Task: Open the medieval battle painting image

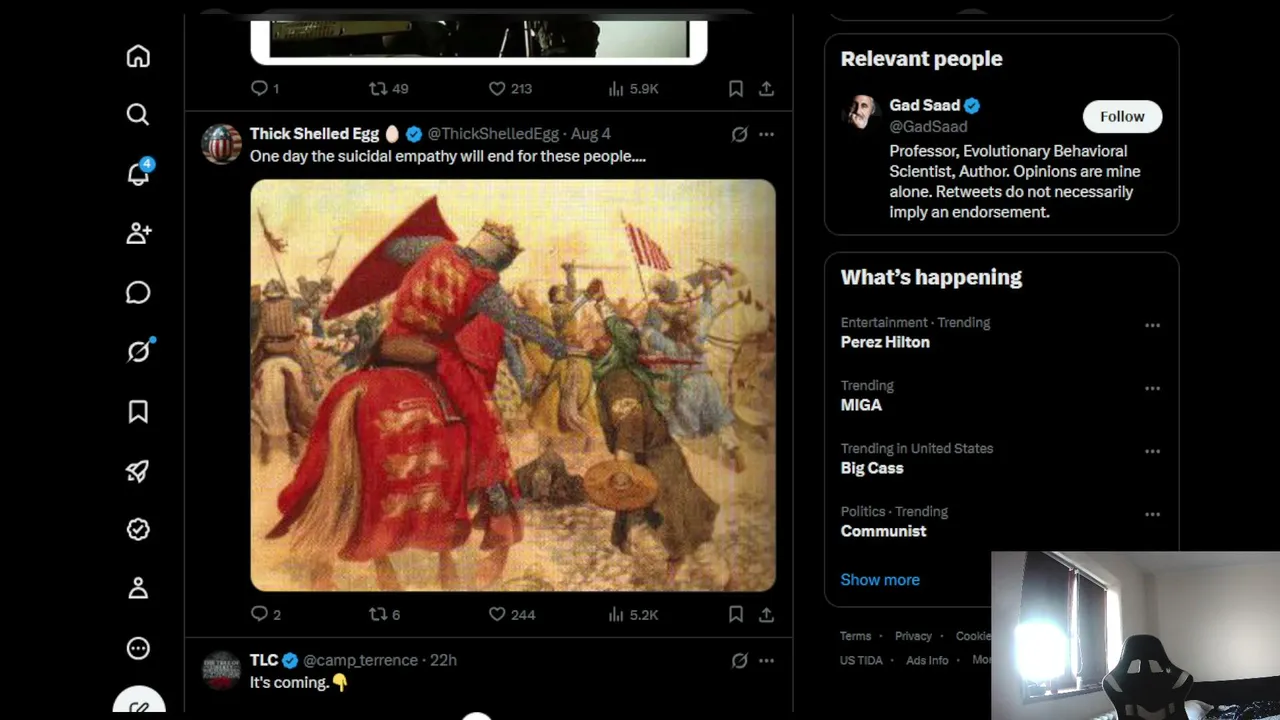Action: pyautogui.click(x=513, y=385)
